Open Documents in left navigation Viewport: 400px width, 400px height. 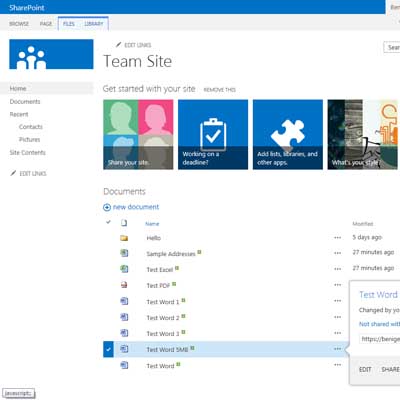tap(25, 101)
